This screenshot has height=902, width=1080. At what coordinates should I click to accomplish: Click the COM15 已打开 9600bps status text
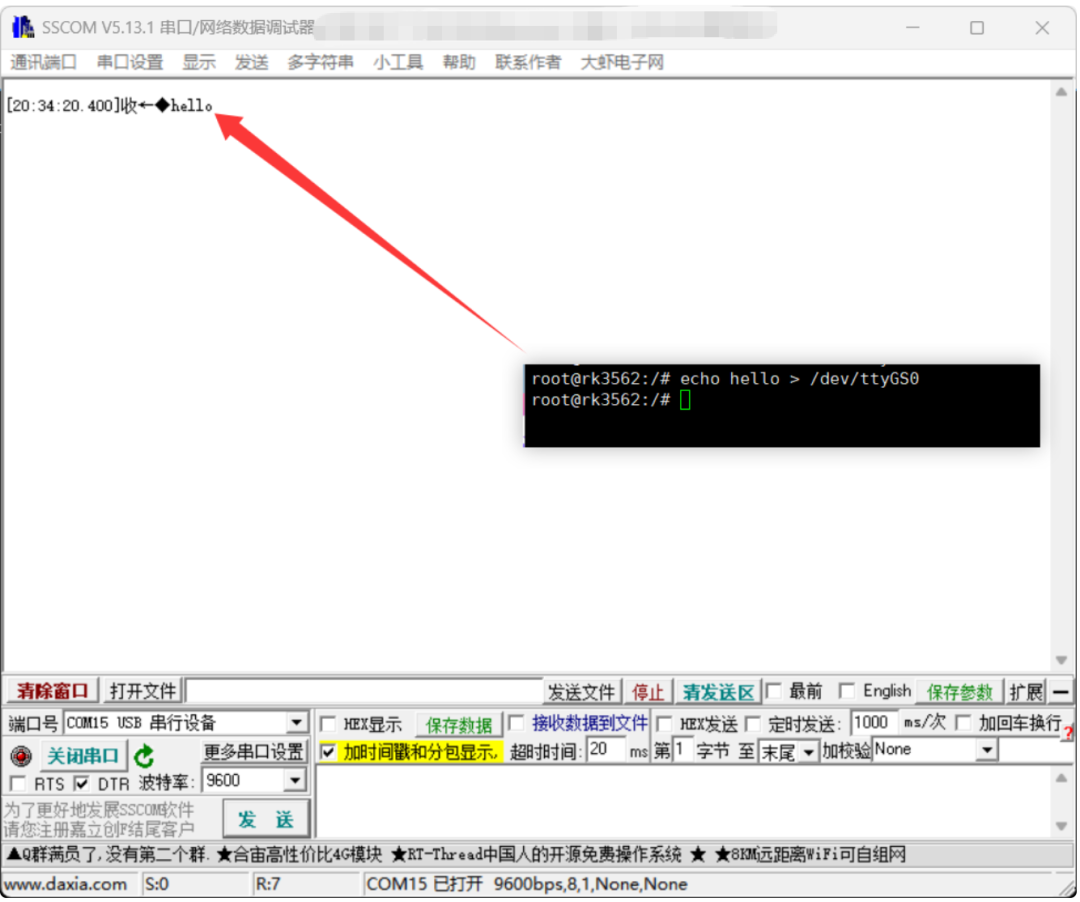tap(527, 885)
